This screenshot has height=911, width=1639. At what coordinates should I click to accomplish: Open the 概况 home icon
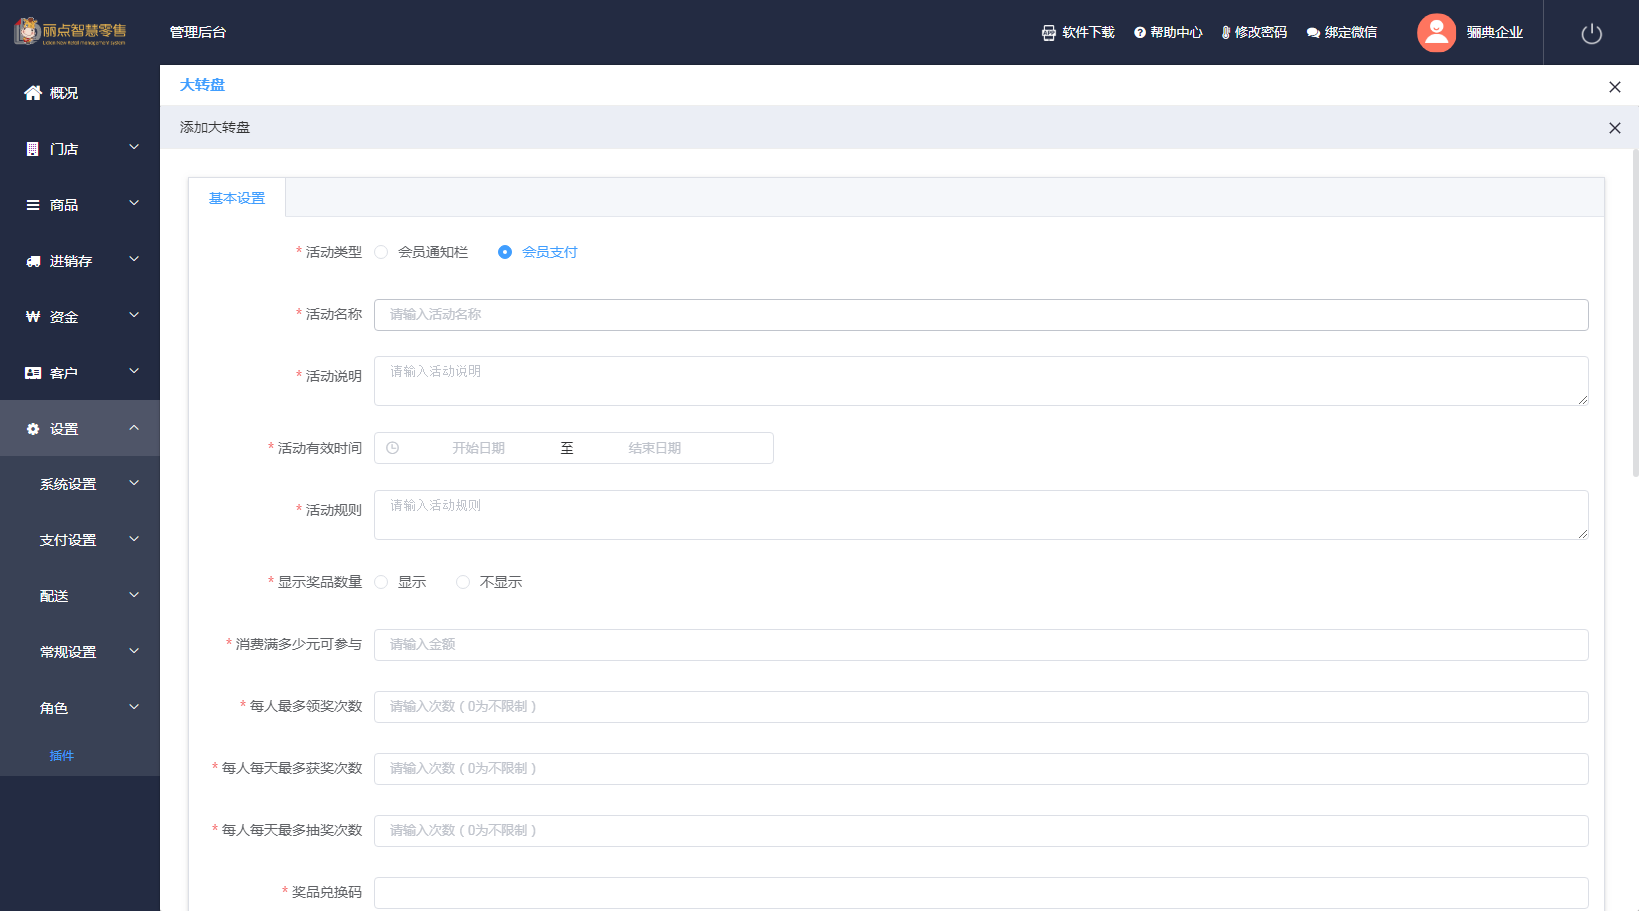pos(33,93)
